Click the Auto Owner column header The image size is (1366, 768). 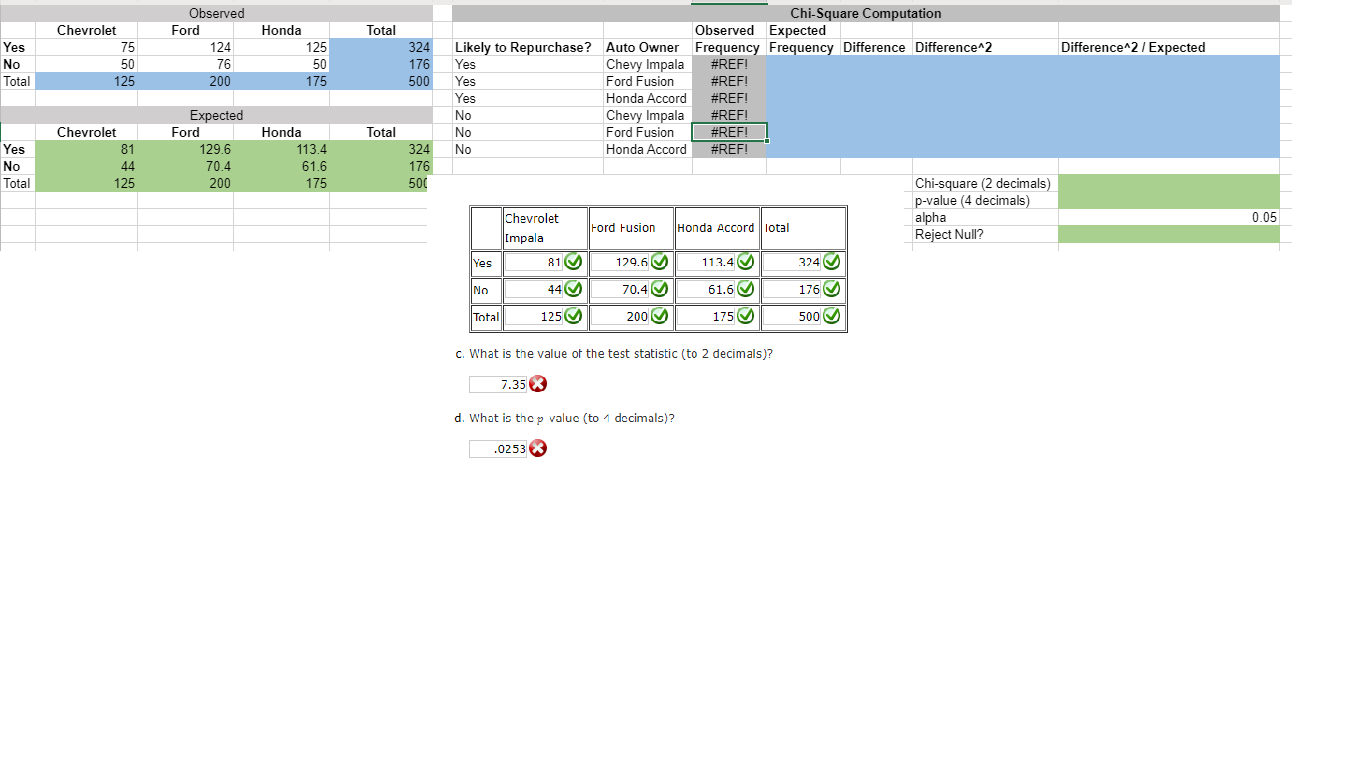(x=648, y=47)
